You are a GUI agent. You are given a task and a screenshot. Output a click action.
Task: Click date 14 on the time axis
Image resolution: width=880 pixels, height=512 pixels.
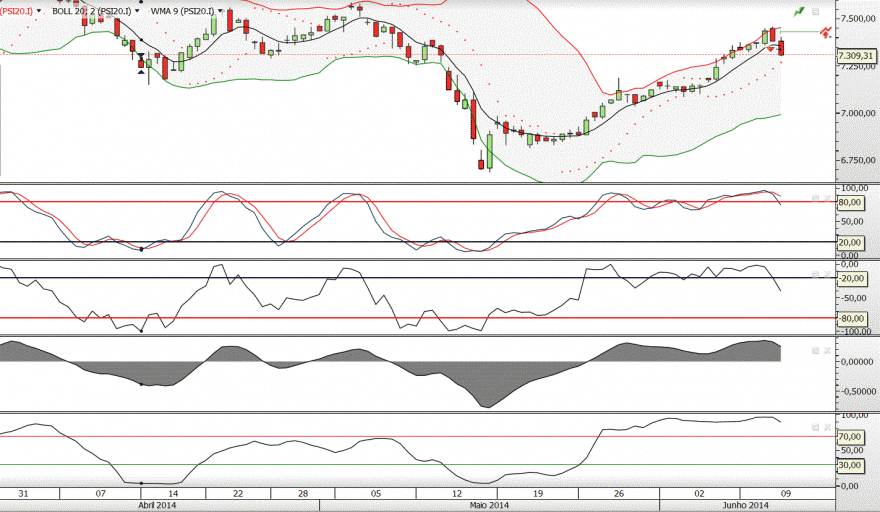173,493
